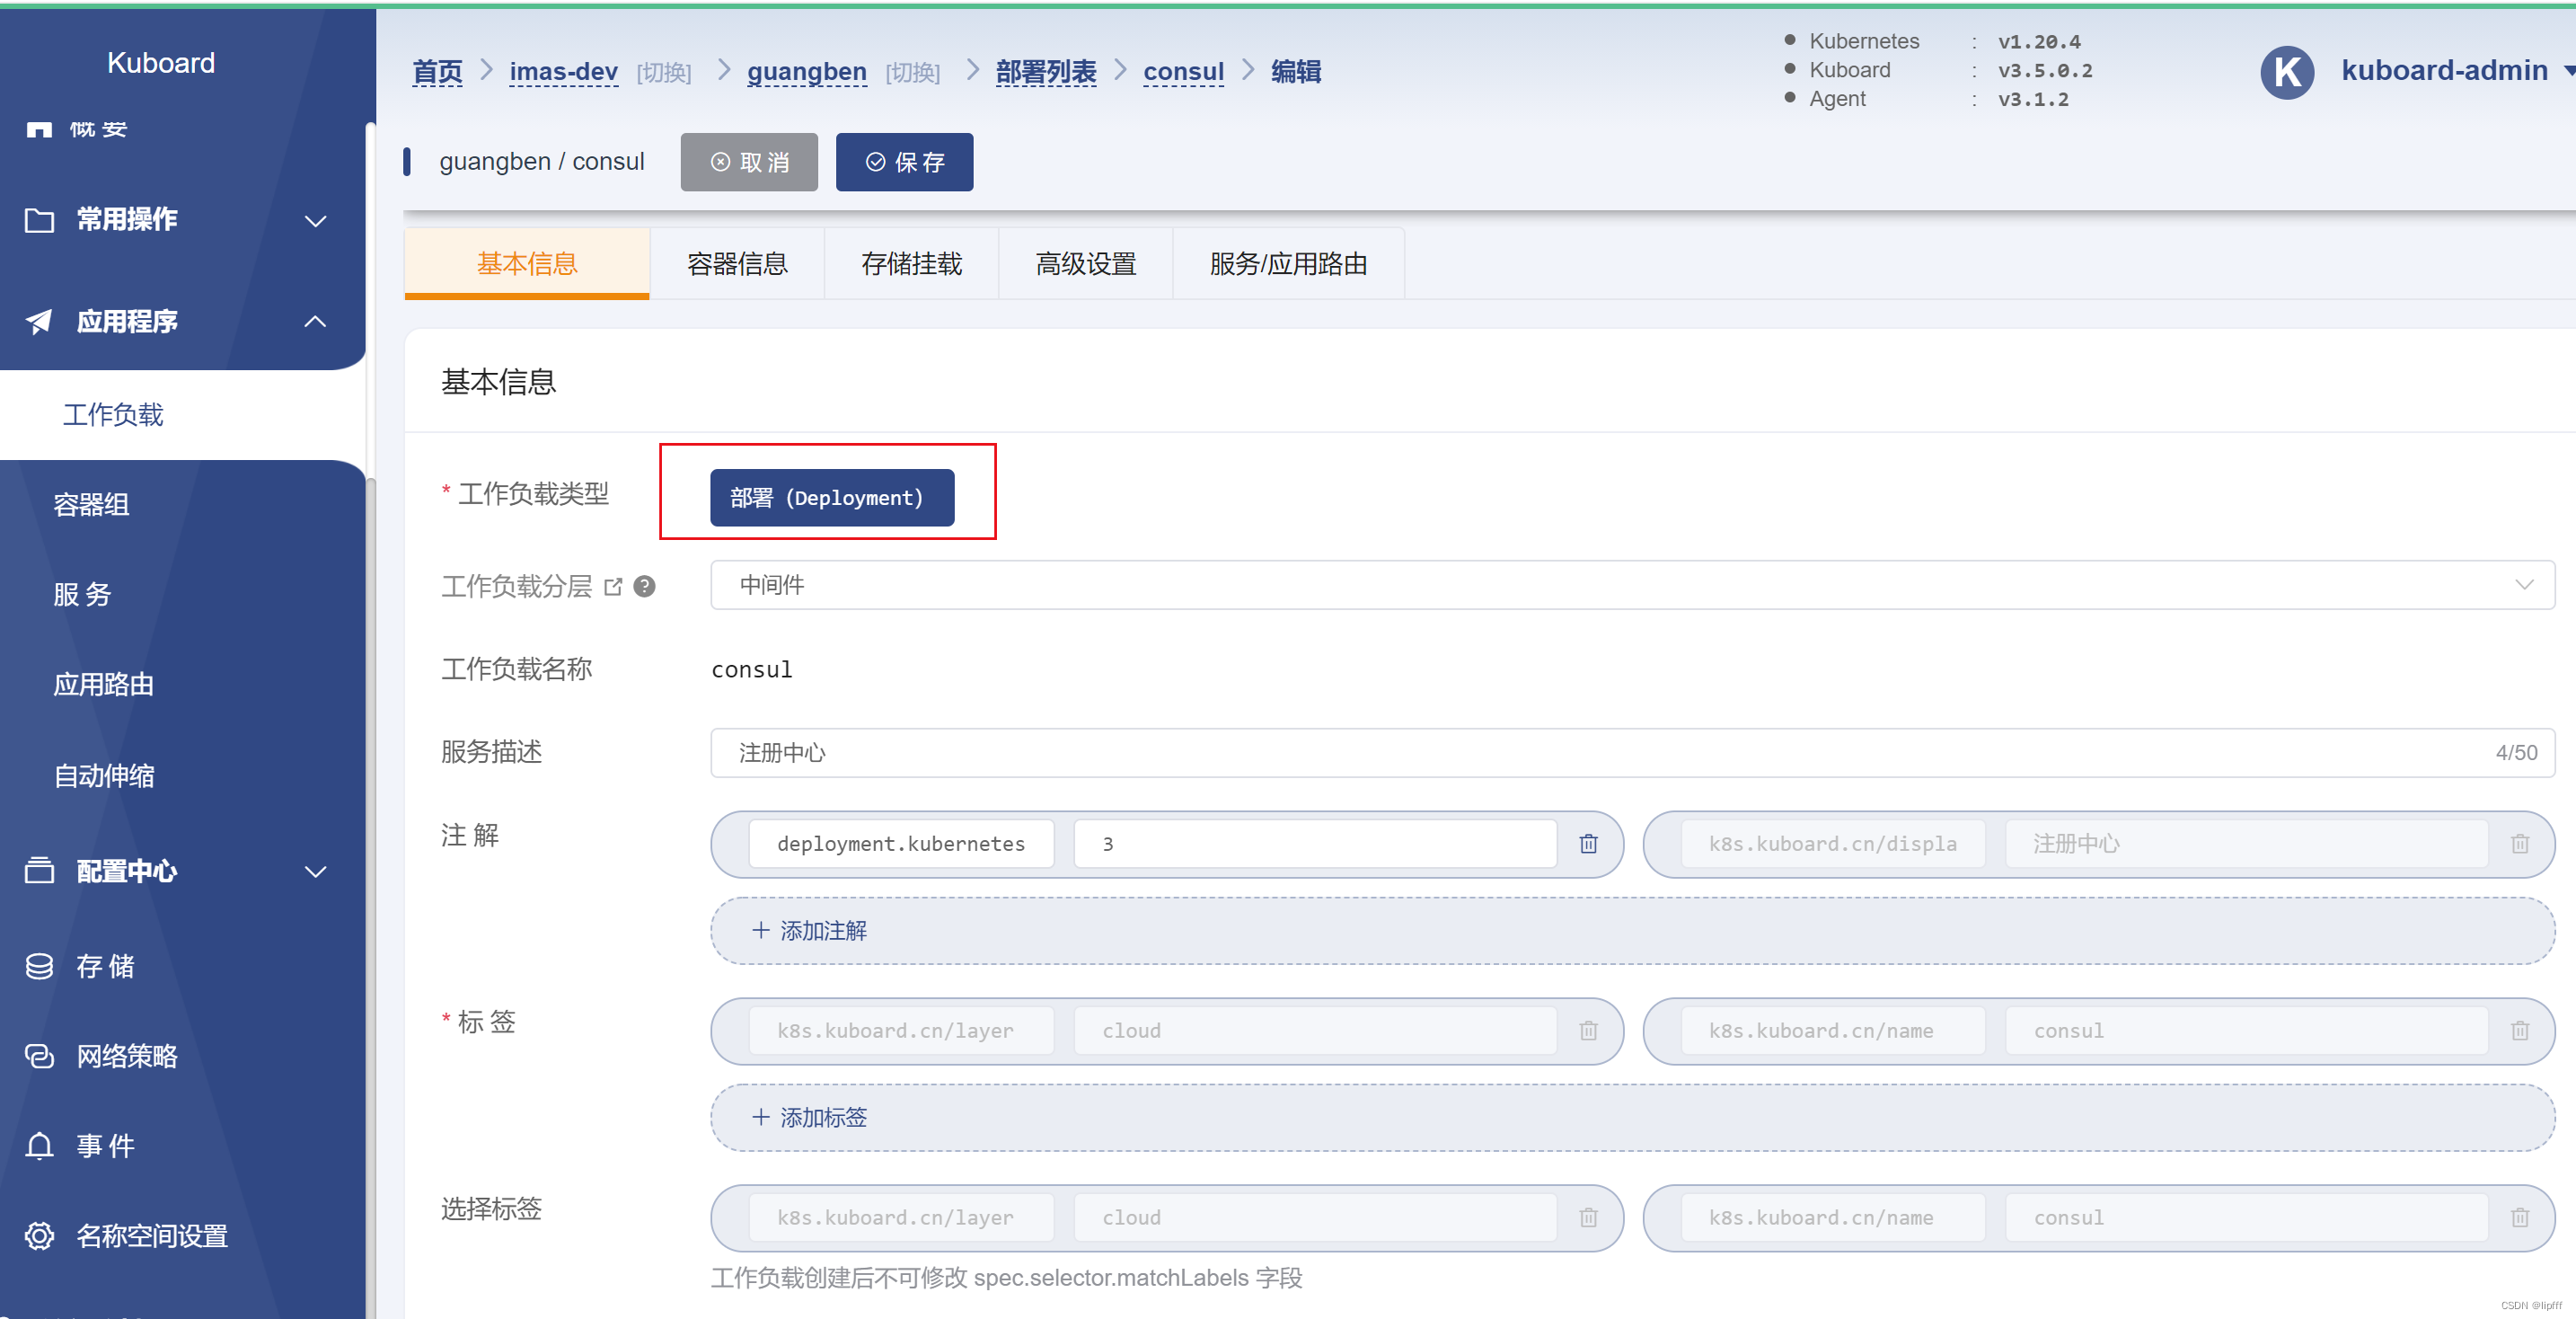Viewport: 2576px width, 1319px height.
Task: Open the 事件 (Events) bell icon
Action: pos(40,1145)
